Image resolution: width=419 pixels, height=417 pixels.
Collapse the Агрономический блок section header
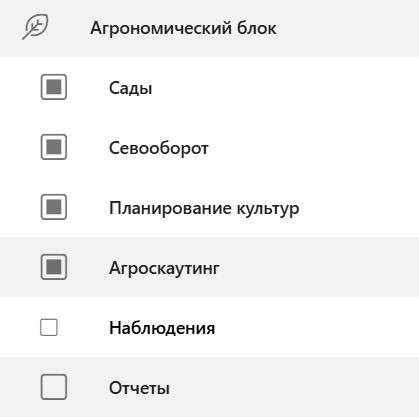[x=209, y=28]
